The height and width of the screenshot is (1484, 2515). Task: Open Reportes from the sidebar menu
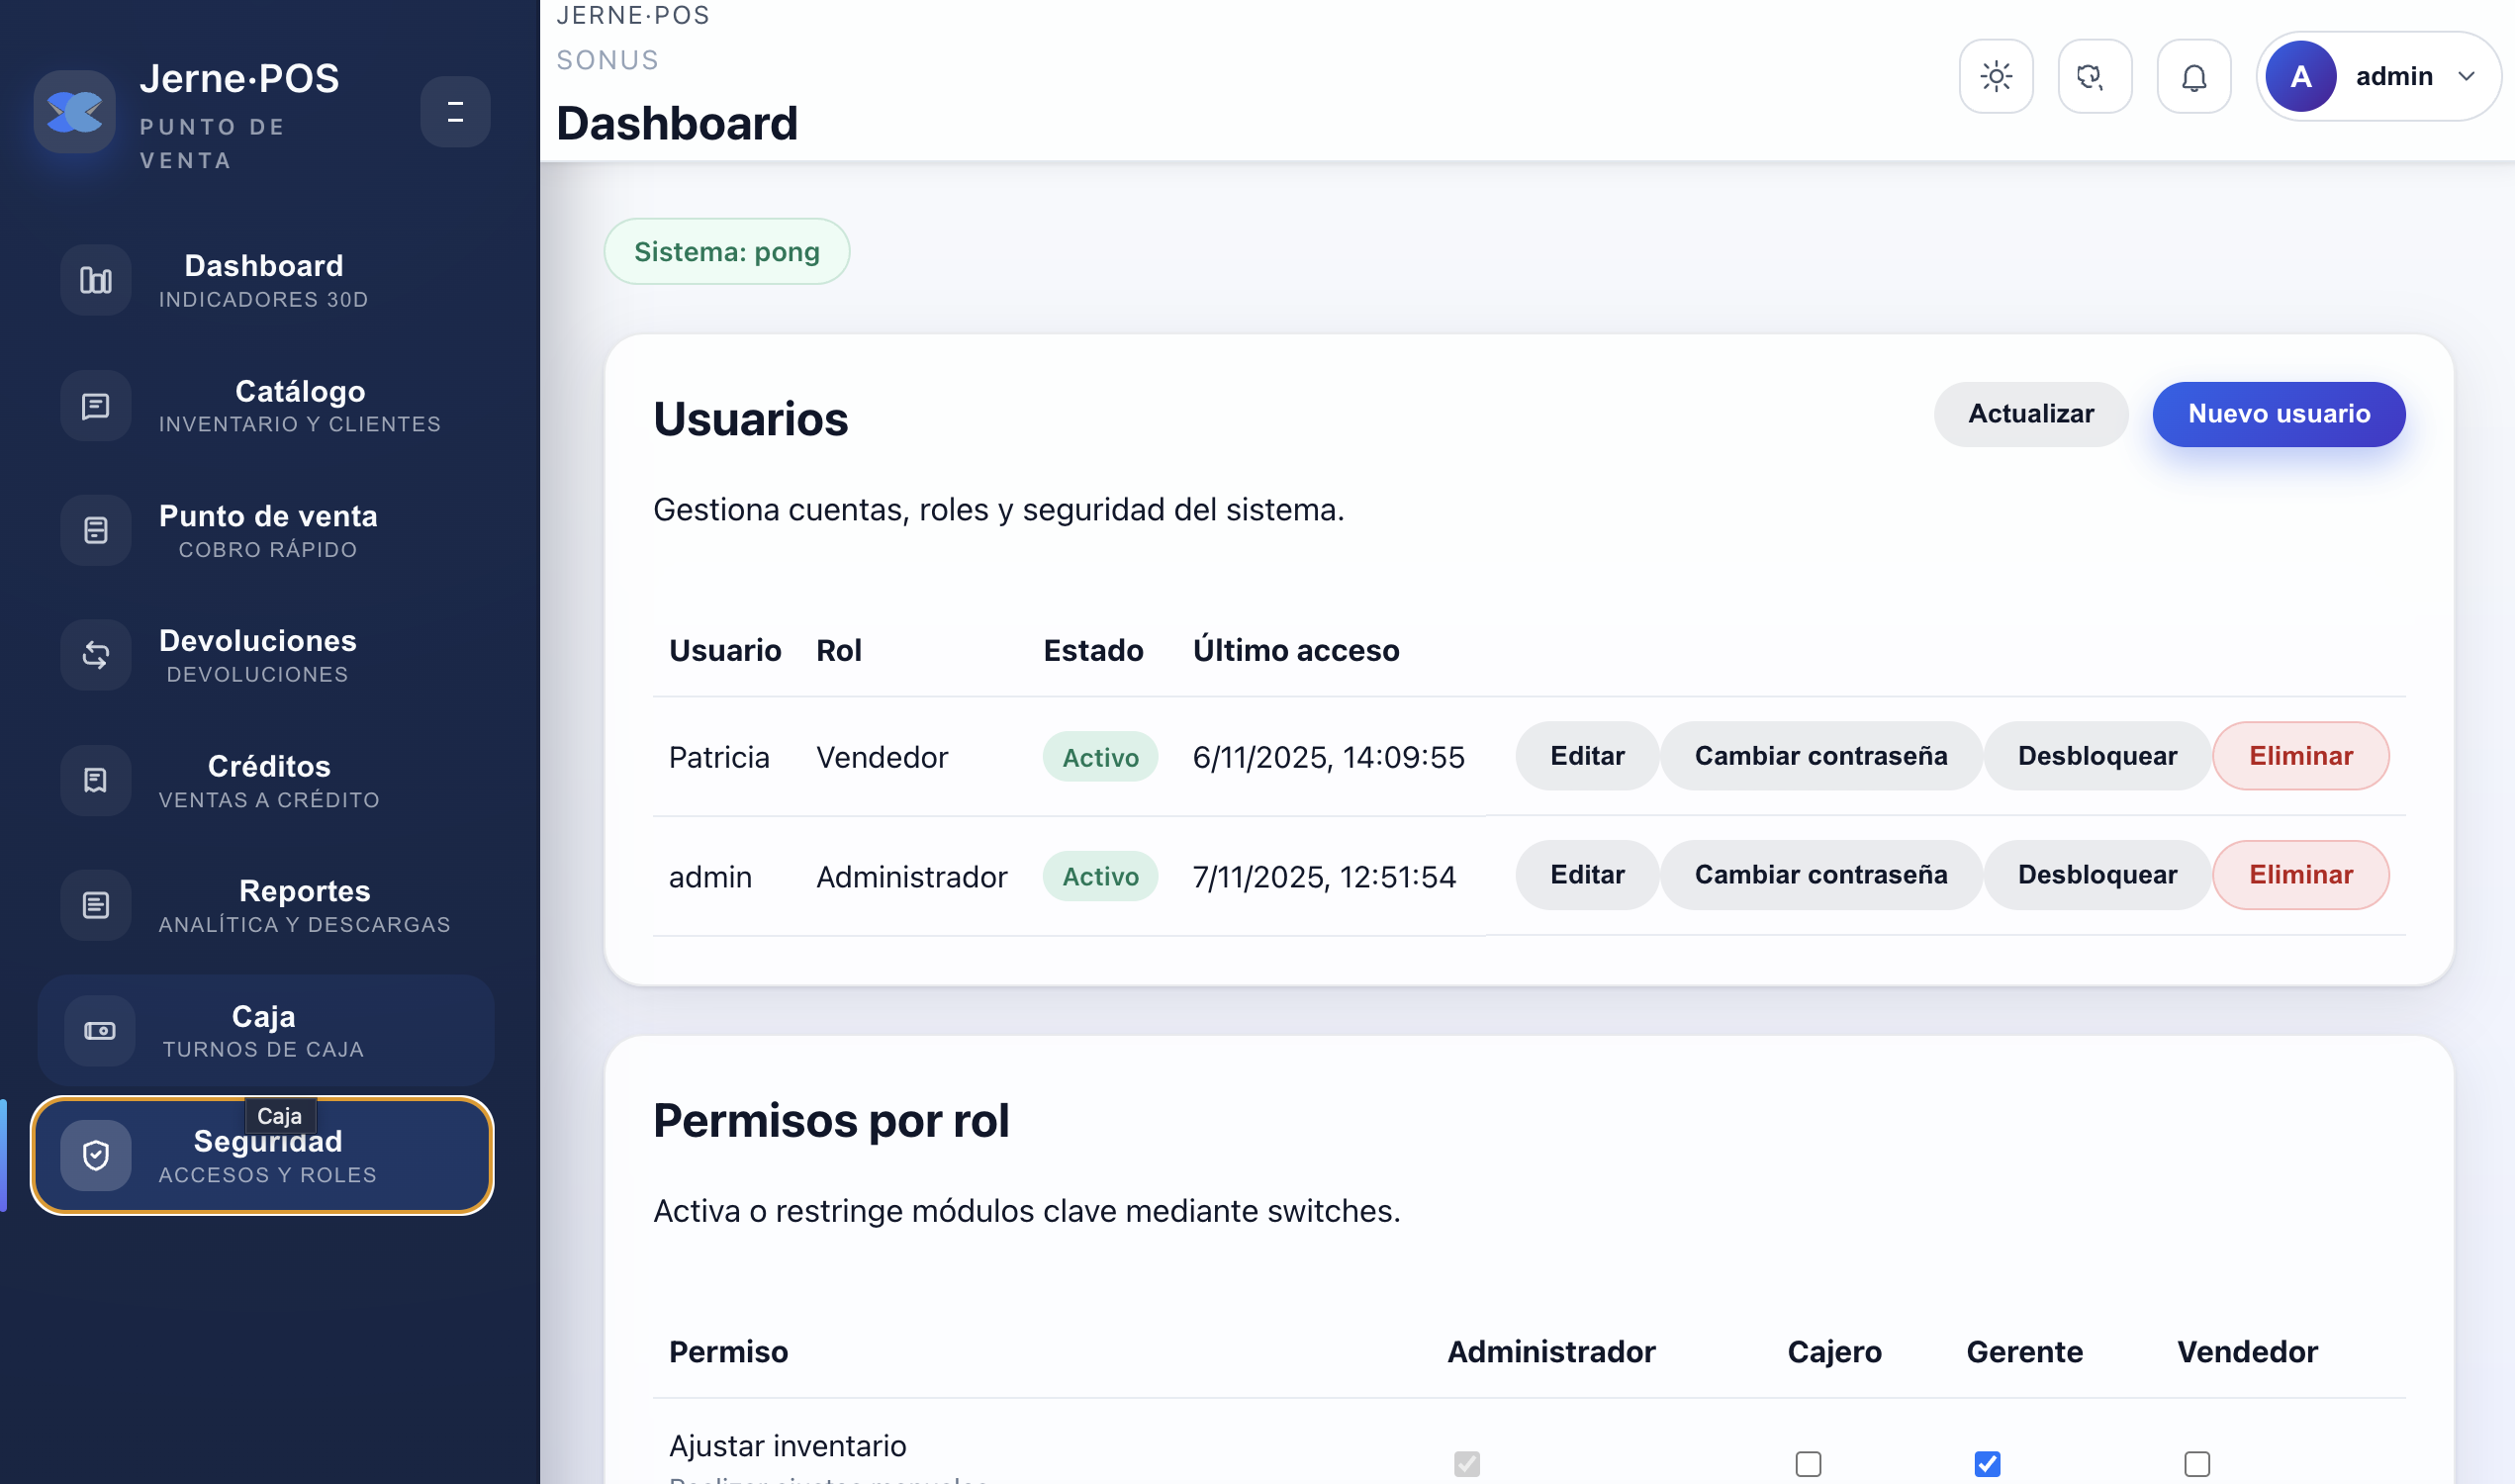[x=265, y=905]
